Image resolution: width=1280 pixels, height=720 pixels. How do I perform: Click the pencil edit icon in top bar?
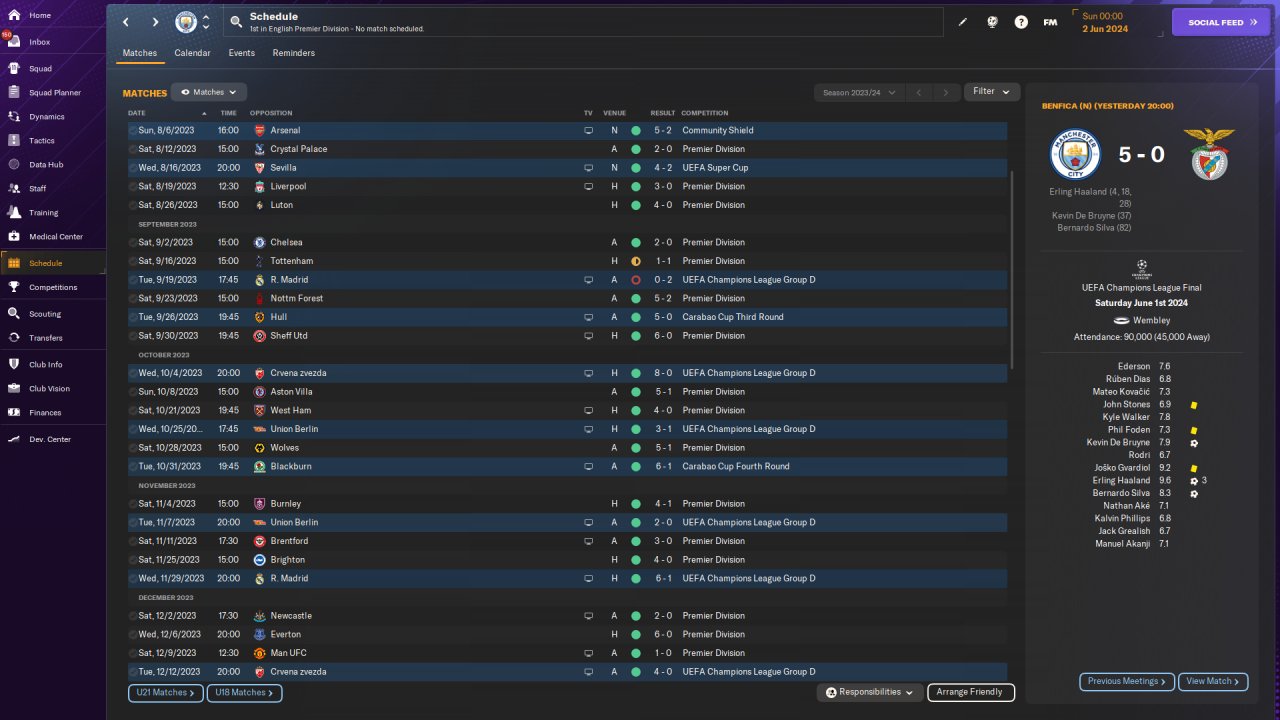[963, 22]
